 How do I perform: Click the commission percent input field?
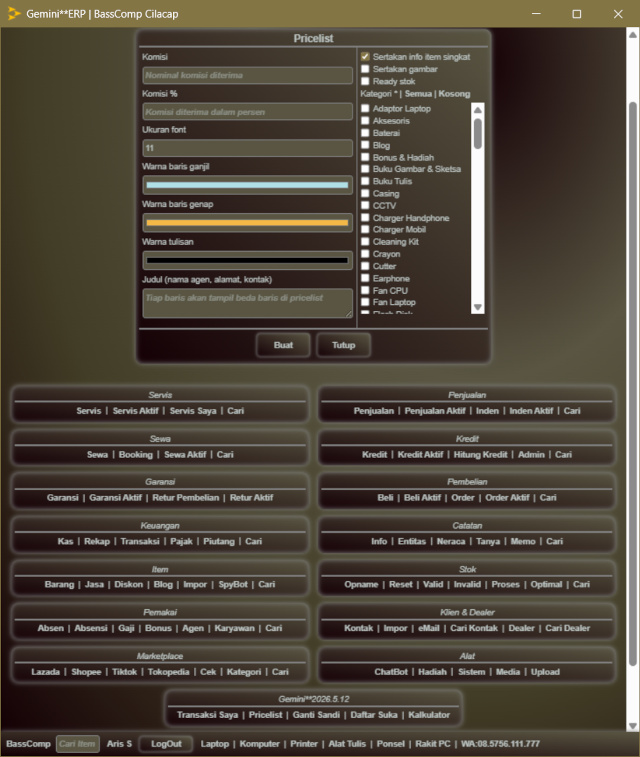pyautogui.click(x=247, y=112)
